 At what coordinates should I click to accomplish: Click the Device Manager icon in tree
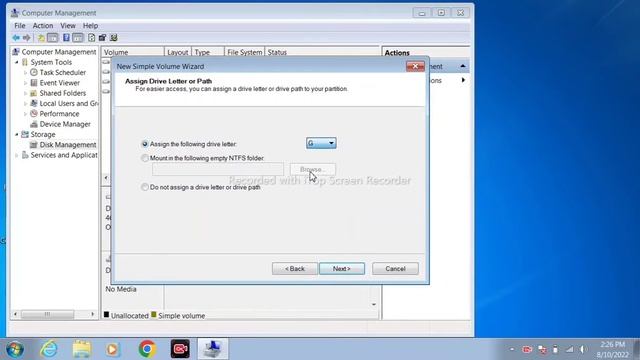[34, 124]
